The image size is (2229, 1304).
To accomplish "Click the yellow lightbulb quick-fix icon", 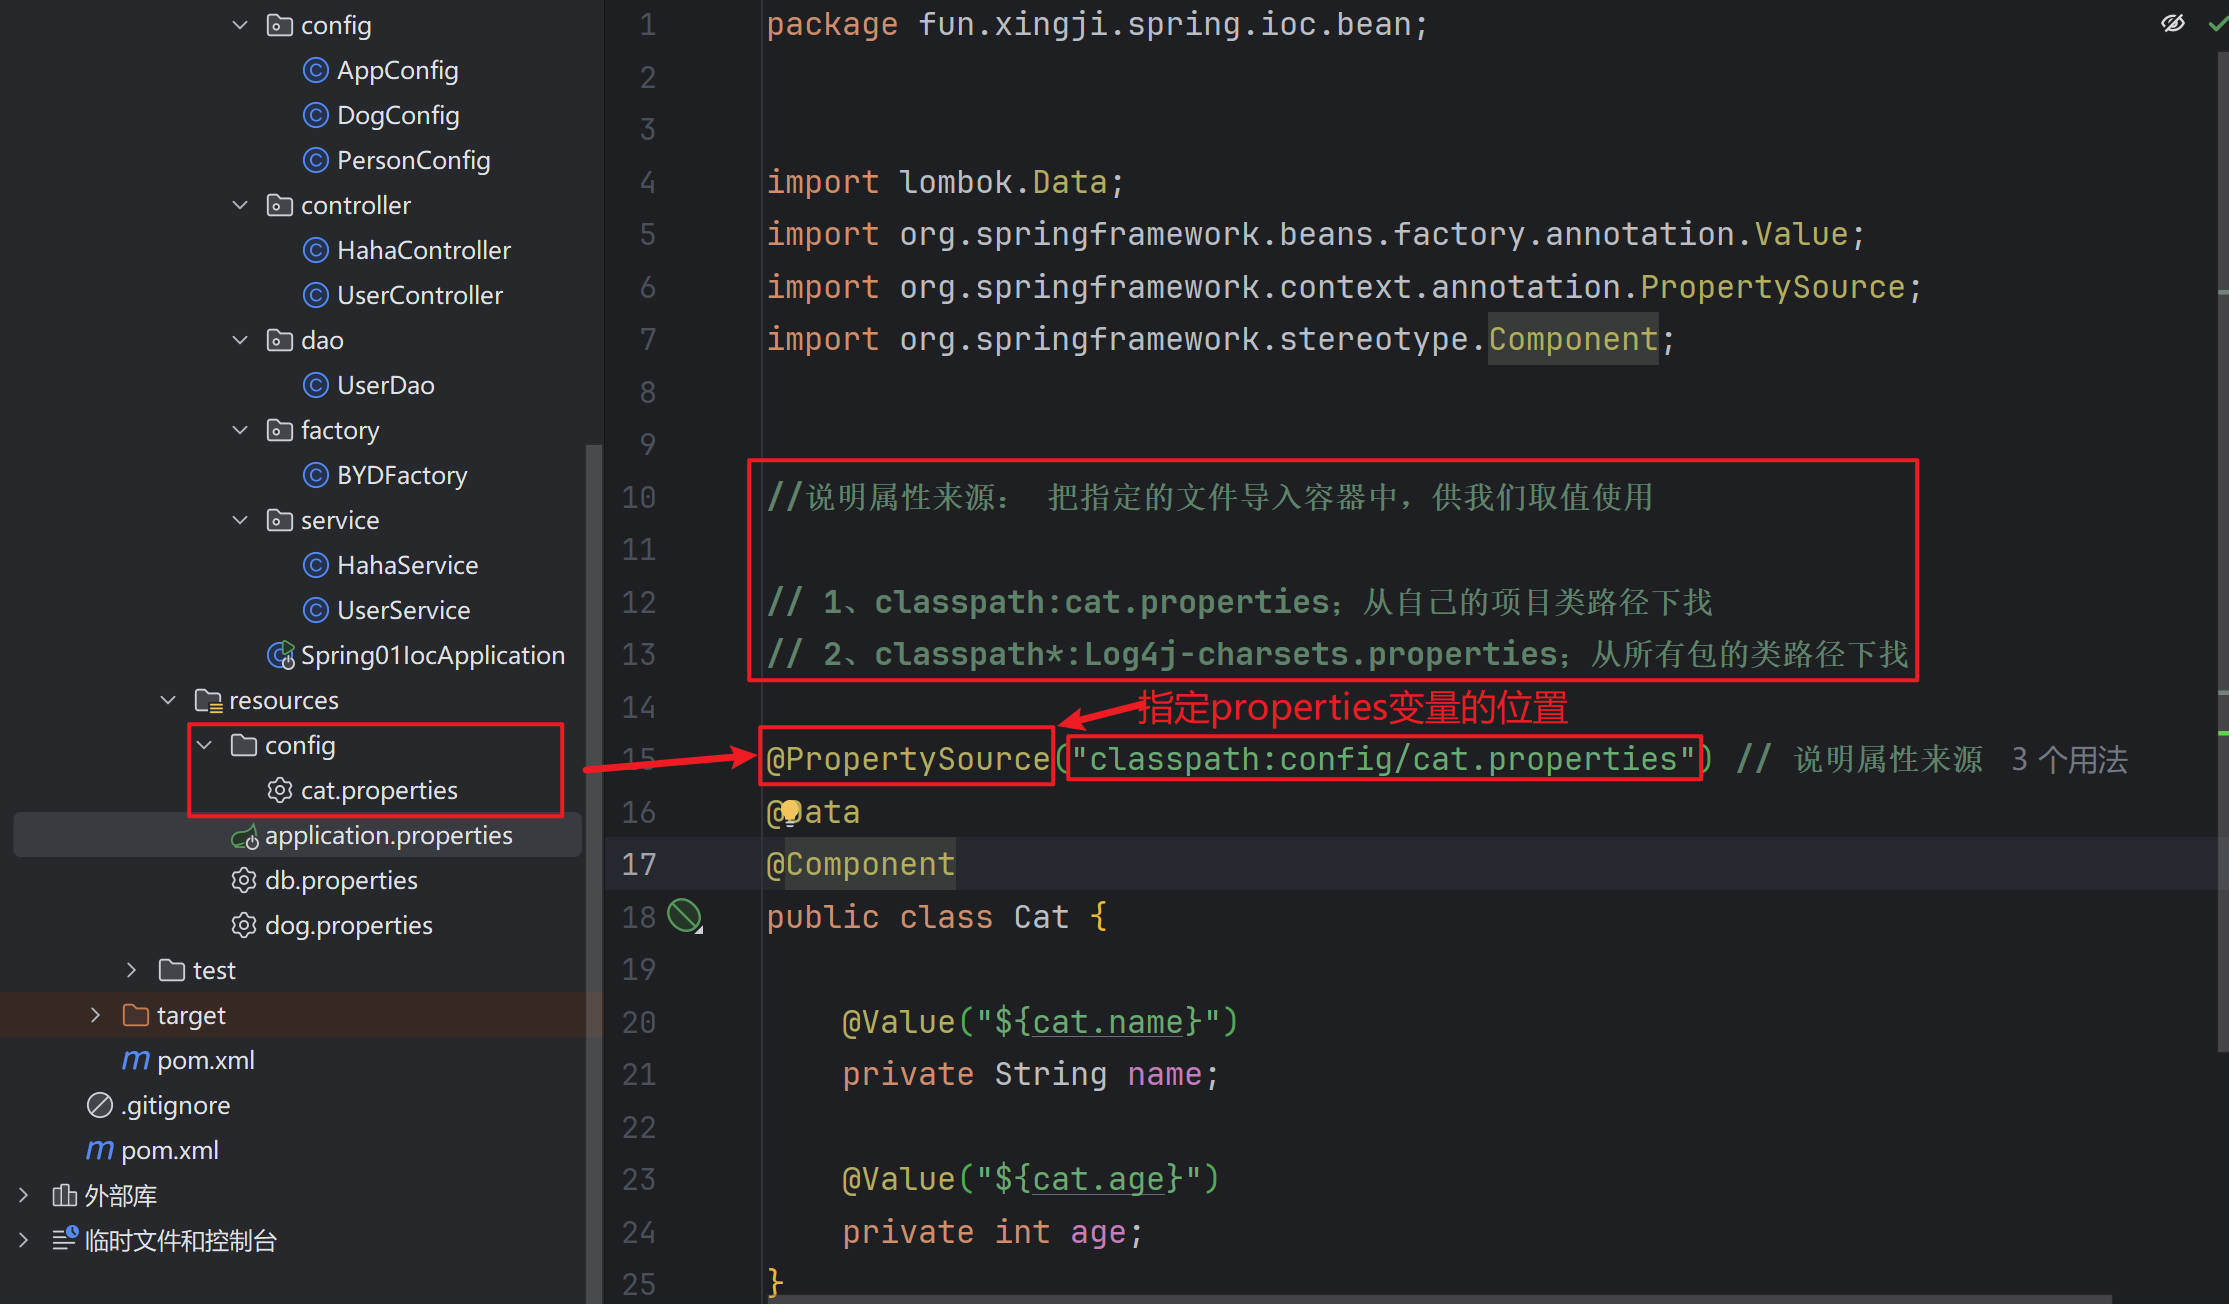I will 791,811.
